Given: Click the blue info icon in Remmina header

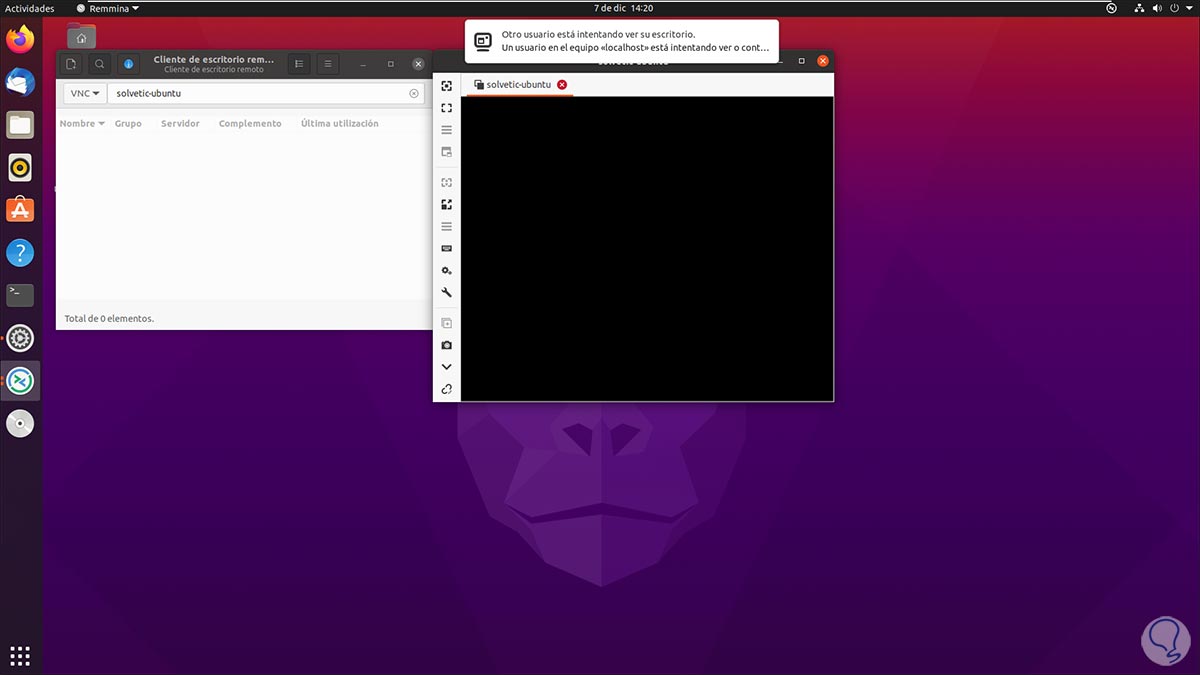Looking at the screenshot, I should (x=128, y=64).
